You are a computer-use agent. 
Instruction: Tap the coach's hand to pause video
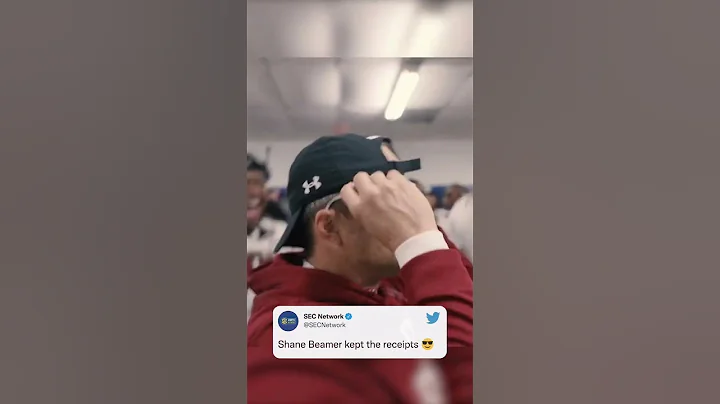pos(388,209)
